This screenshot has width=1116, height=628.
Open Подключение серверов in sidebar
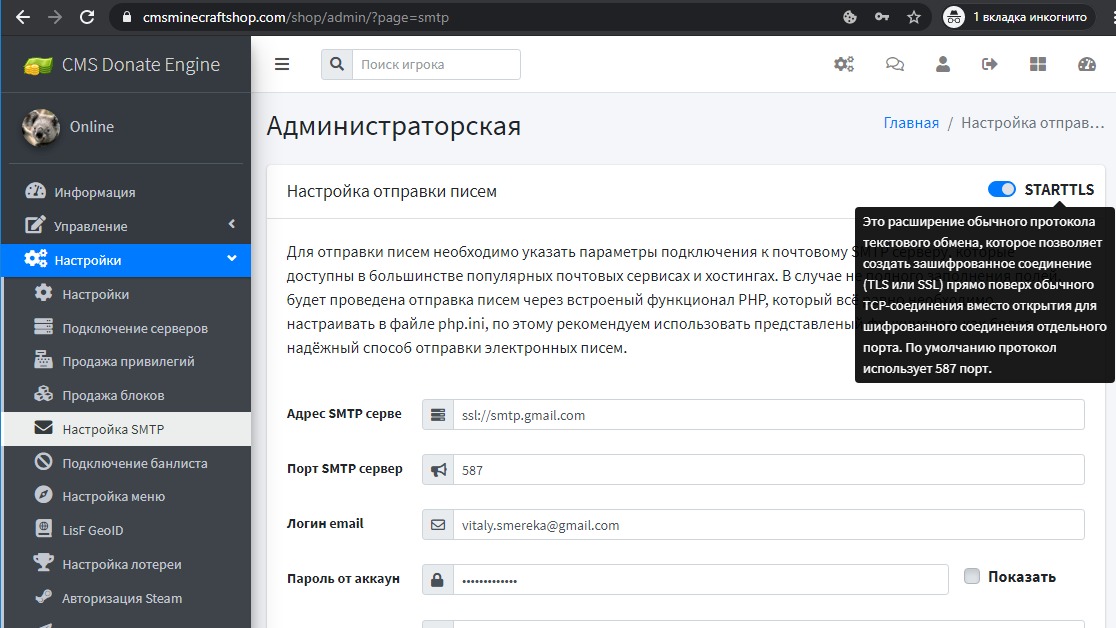click(135, 328)
